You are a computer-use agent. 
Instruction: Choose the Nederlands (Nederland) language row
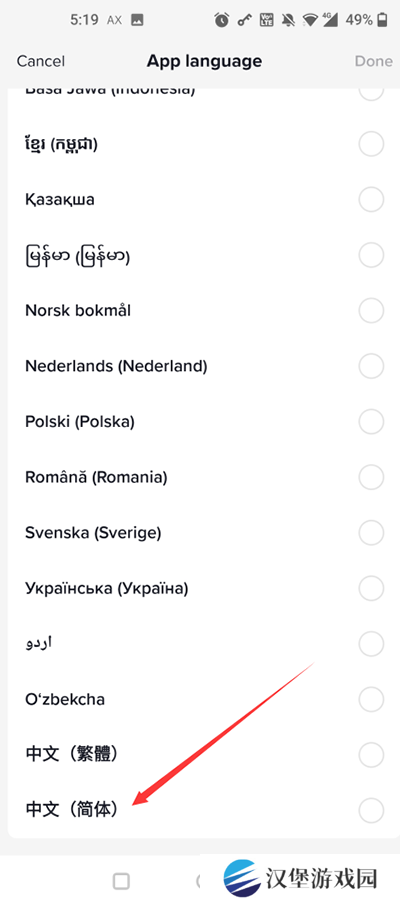pos(200,366)
